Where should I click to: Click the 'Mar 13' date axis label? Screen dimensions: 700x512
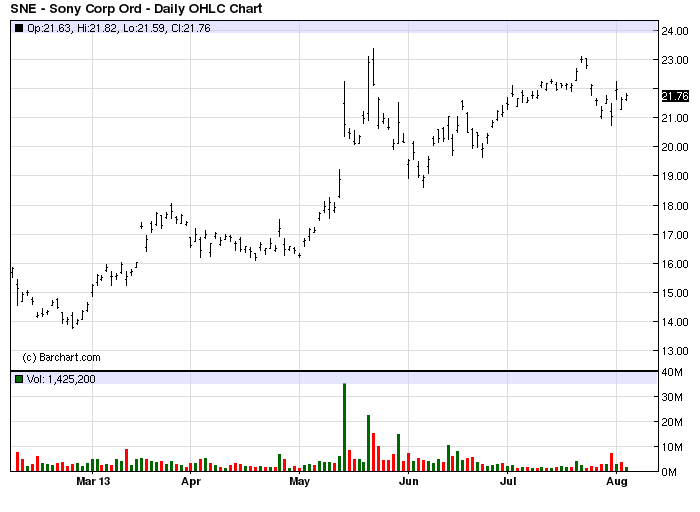click(x=93, y=481)
